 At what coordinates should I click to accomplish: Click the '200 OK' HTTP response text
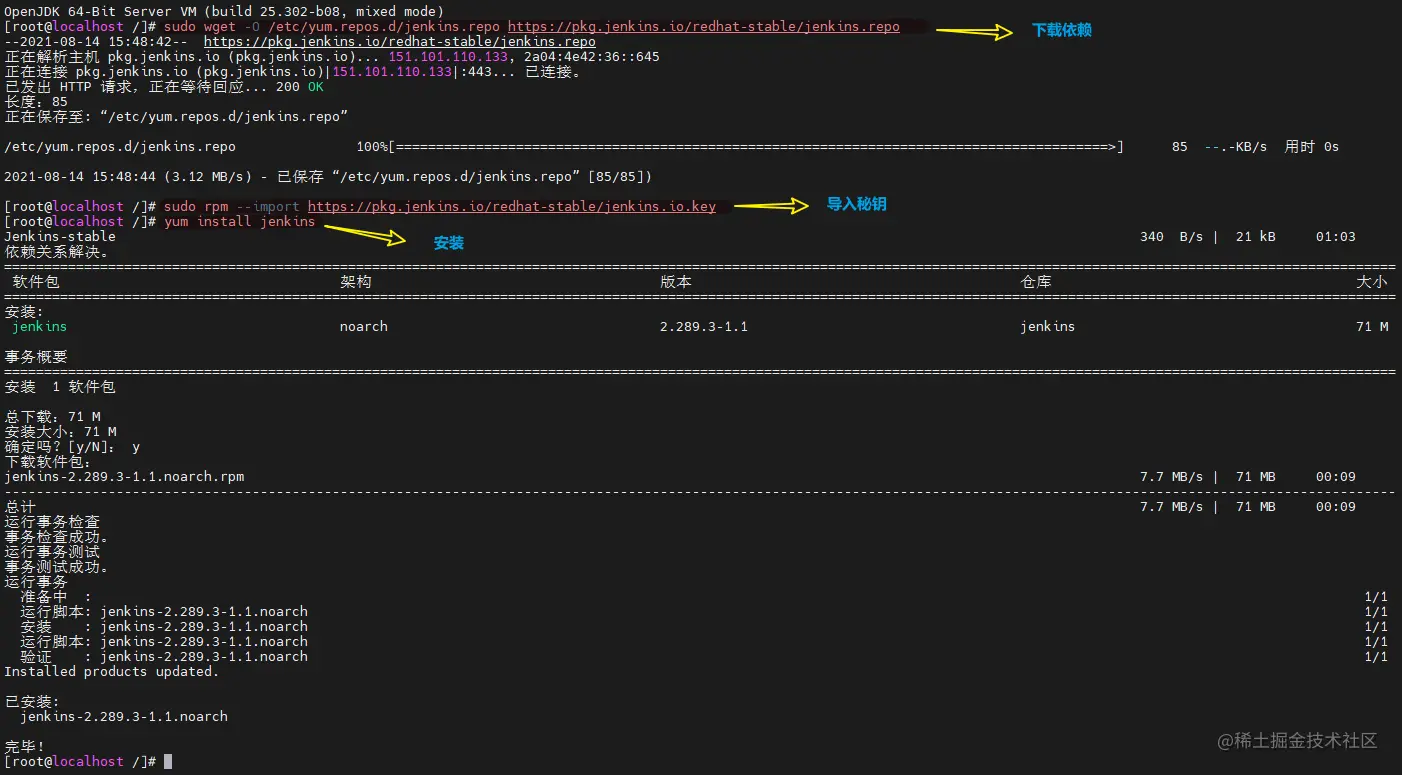coord(300,87)
